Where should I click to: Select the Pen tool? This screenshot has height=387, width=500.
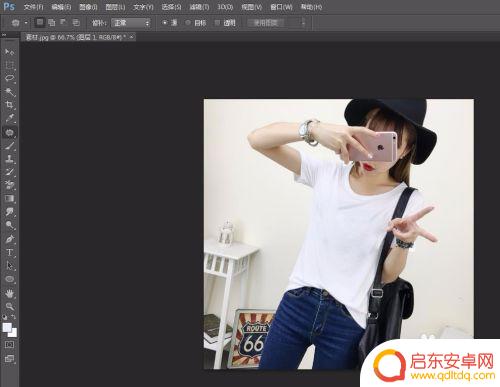(9, 239)
